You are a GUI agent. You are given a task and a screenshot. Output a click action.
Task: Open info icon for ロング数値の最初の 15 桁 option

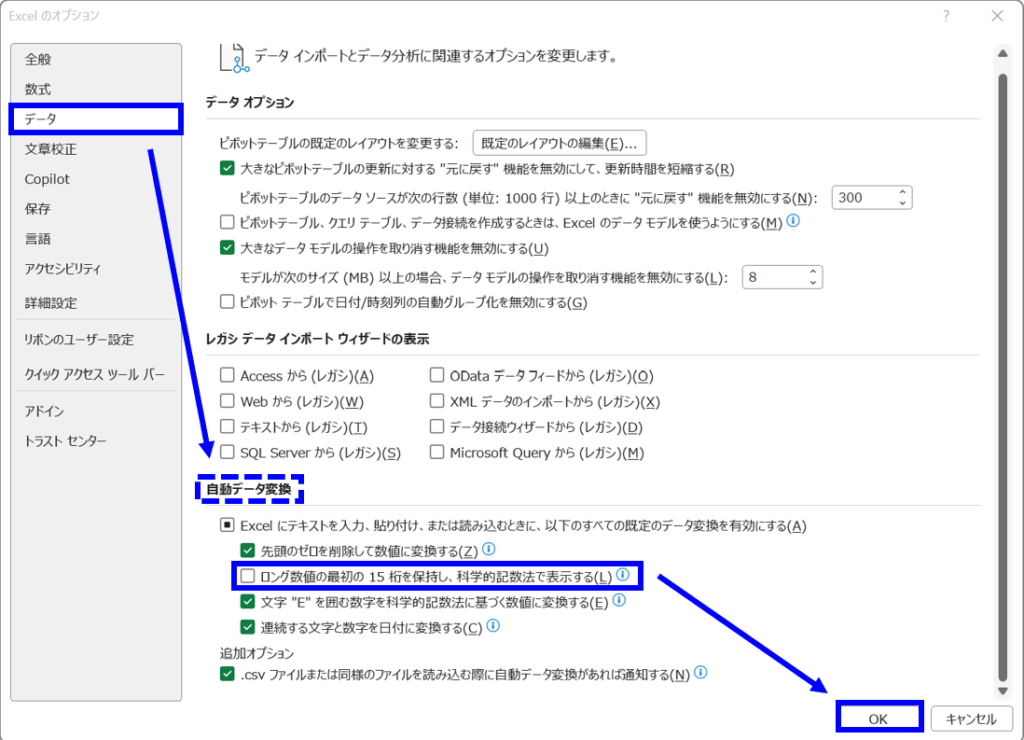(x=623, y=575)
